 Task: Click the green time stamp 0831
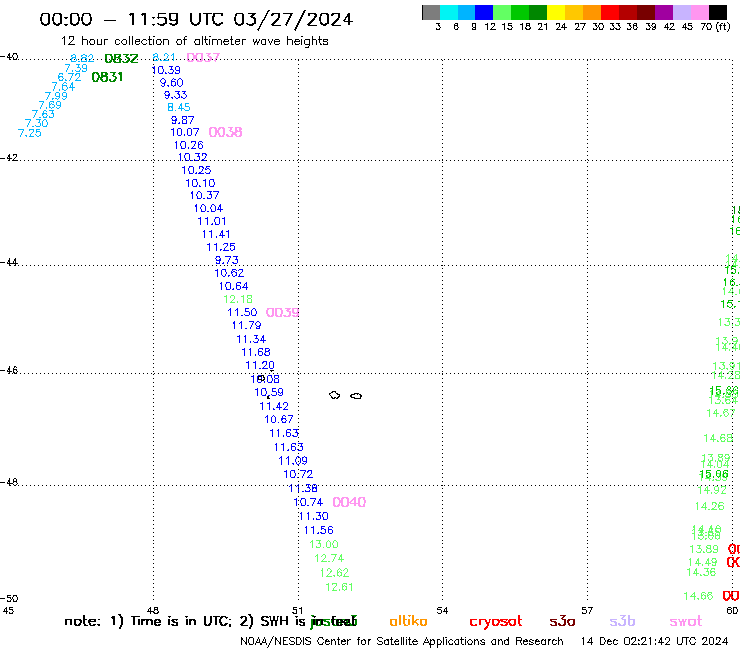[x=107, y=77]
